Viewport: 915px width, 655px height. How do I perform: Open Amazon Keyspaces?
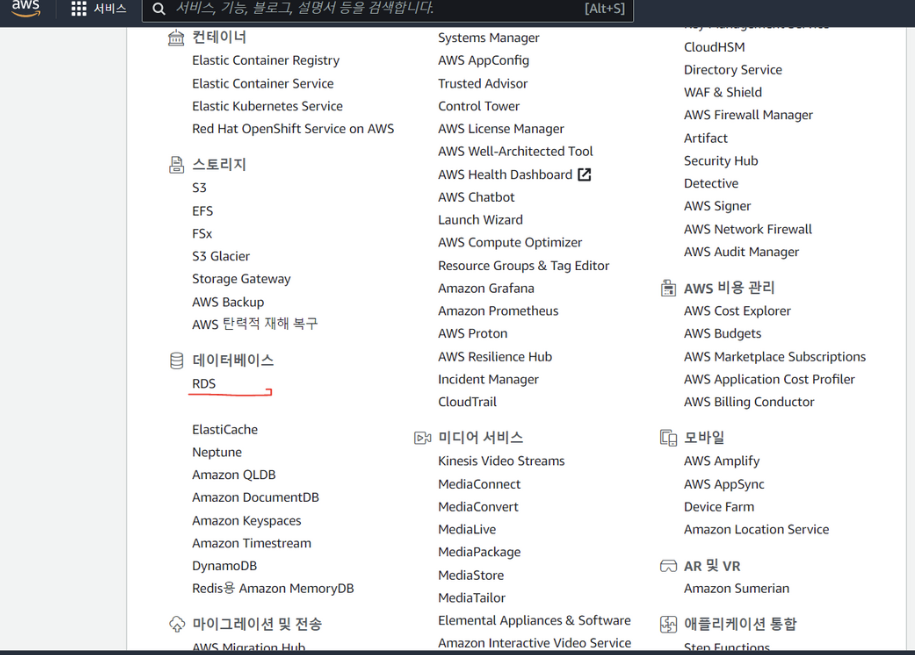click(246, 521)
